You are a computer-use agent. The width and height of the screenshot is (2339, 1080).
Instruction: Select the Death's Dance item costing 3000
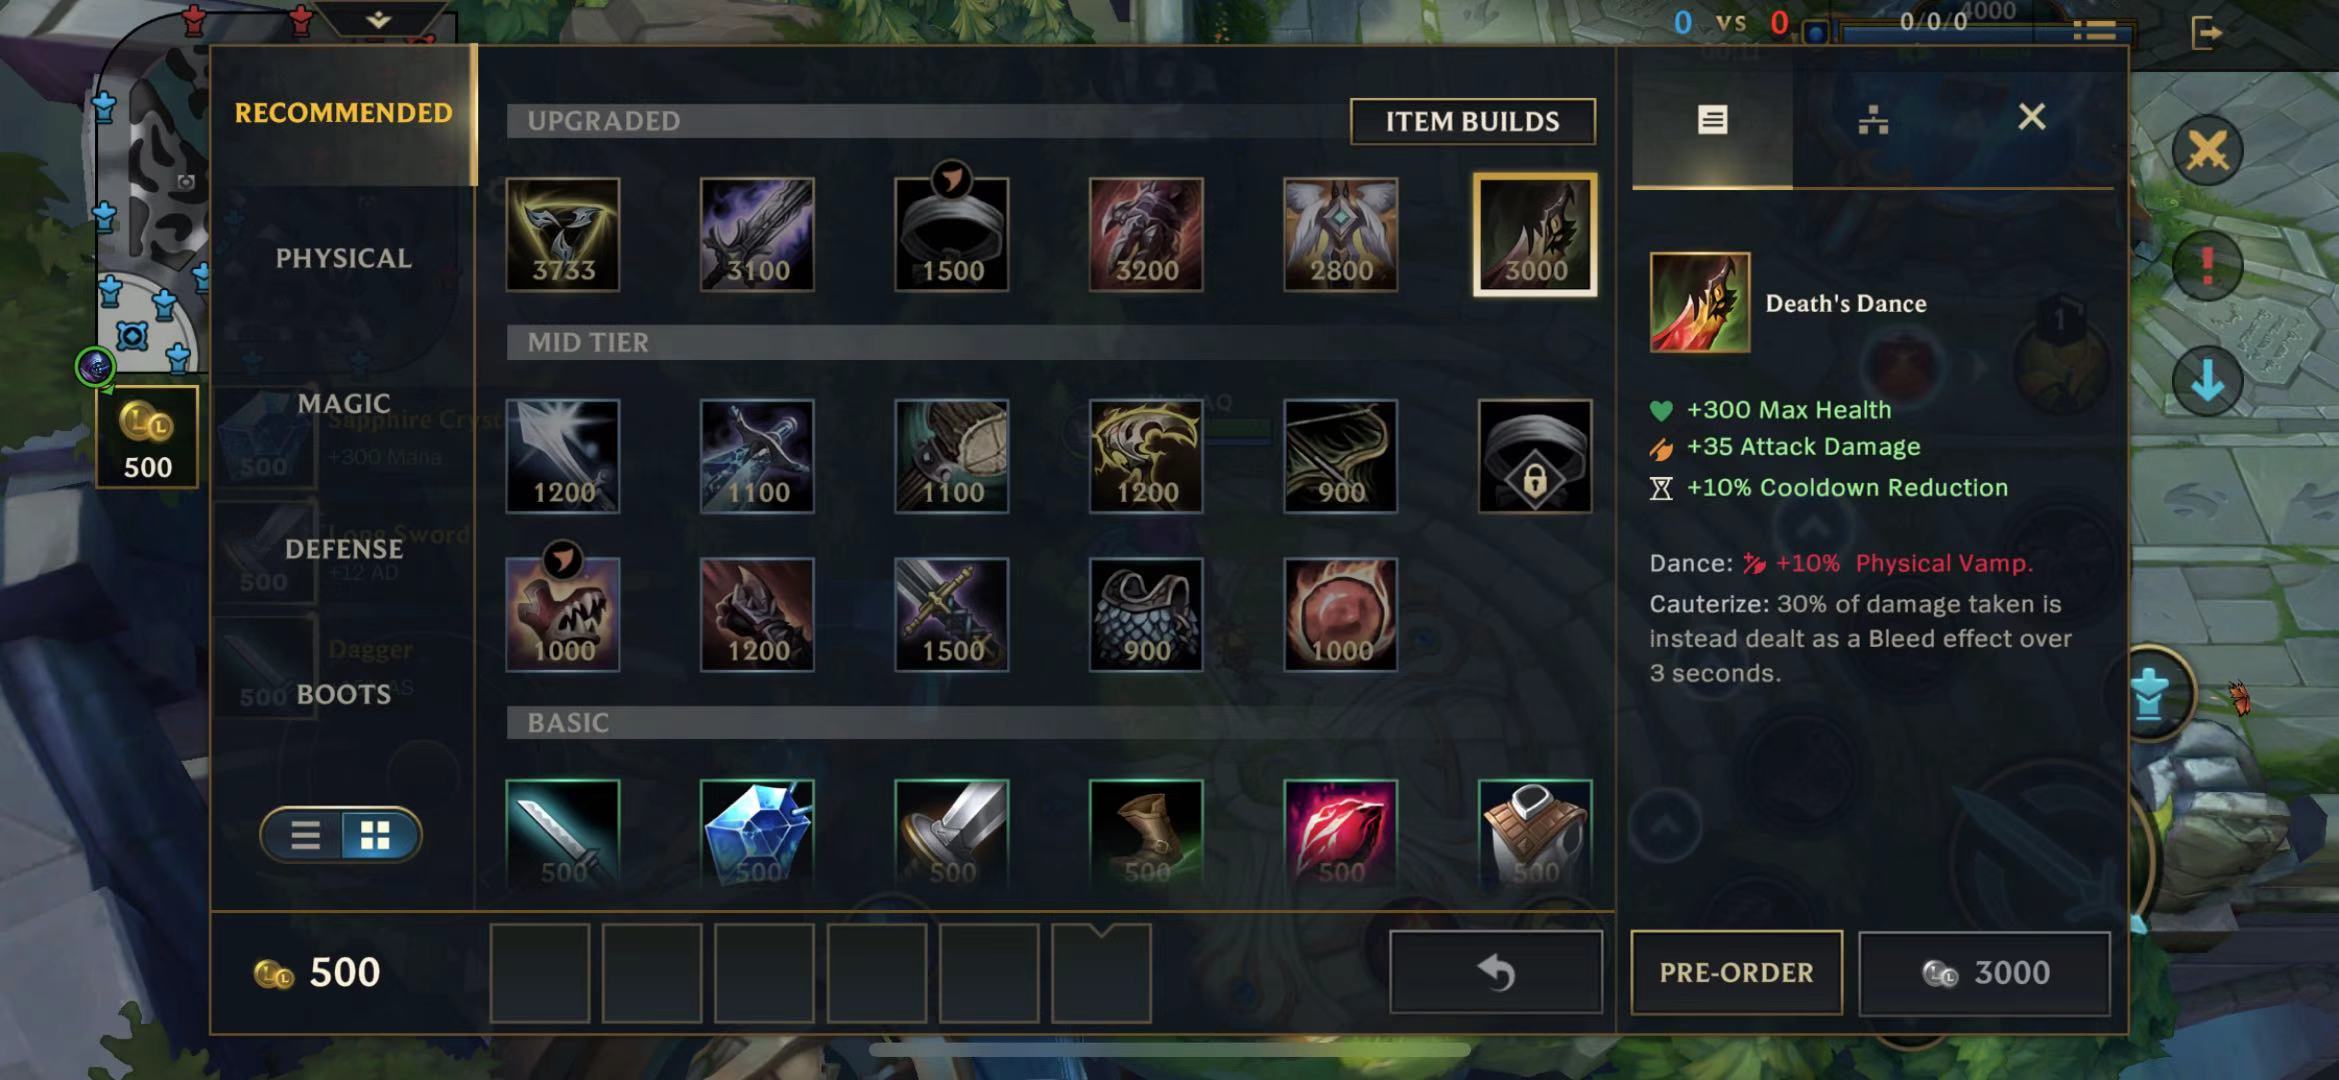[1534, 235]
